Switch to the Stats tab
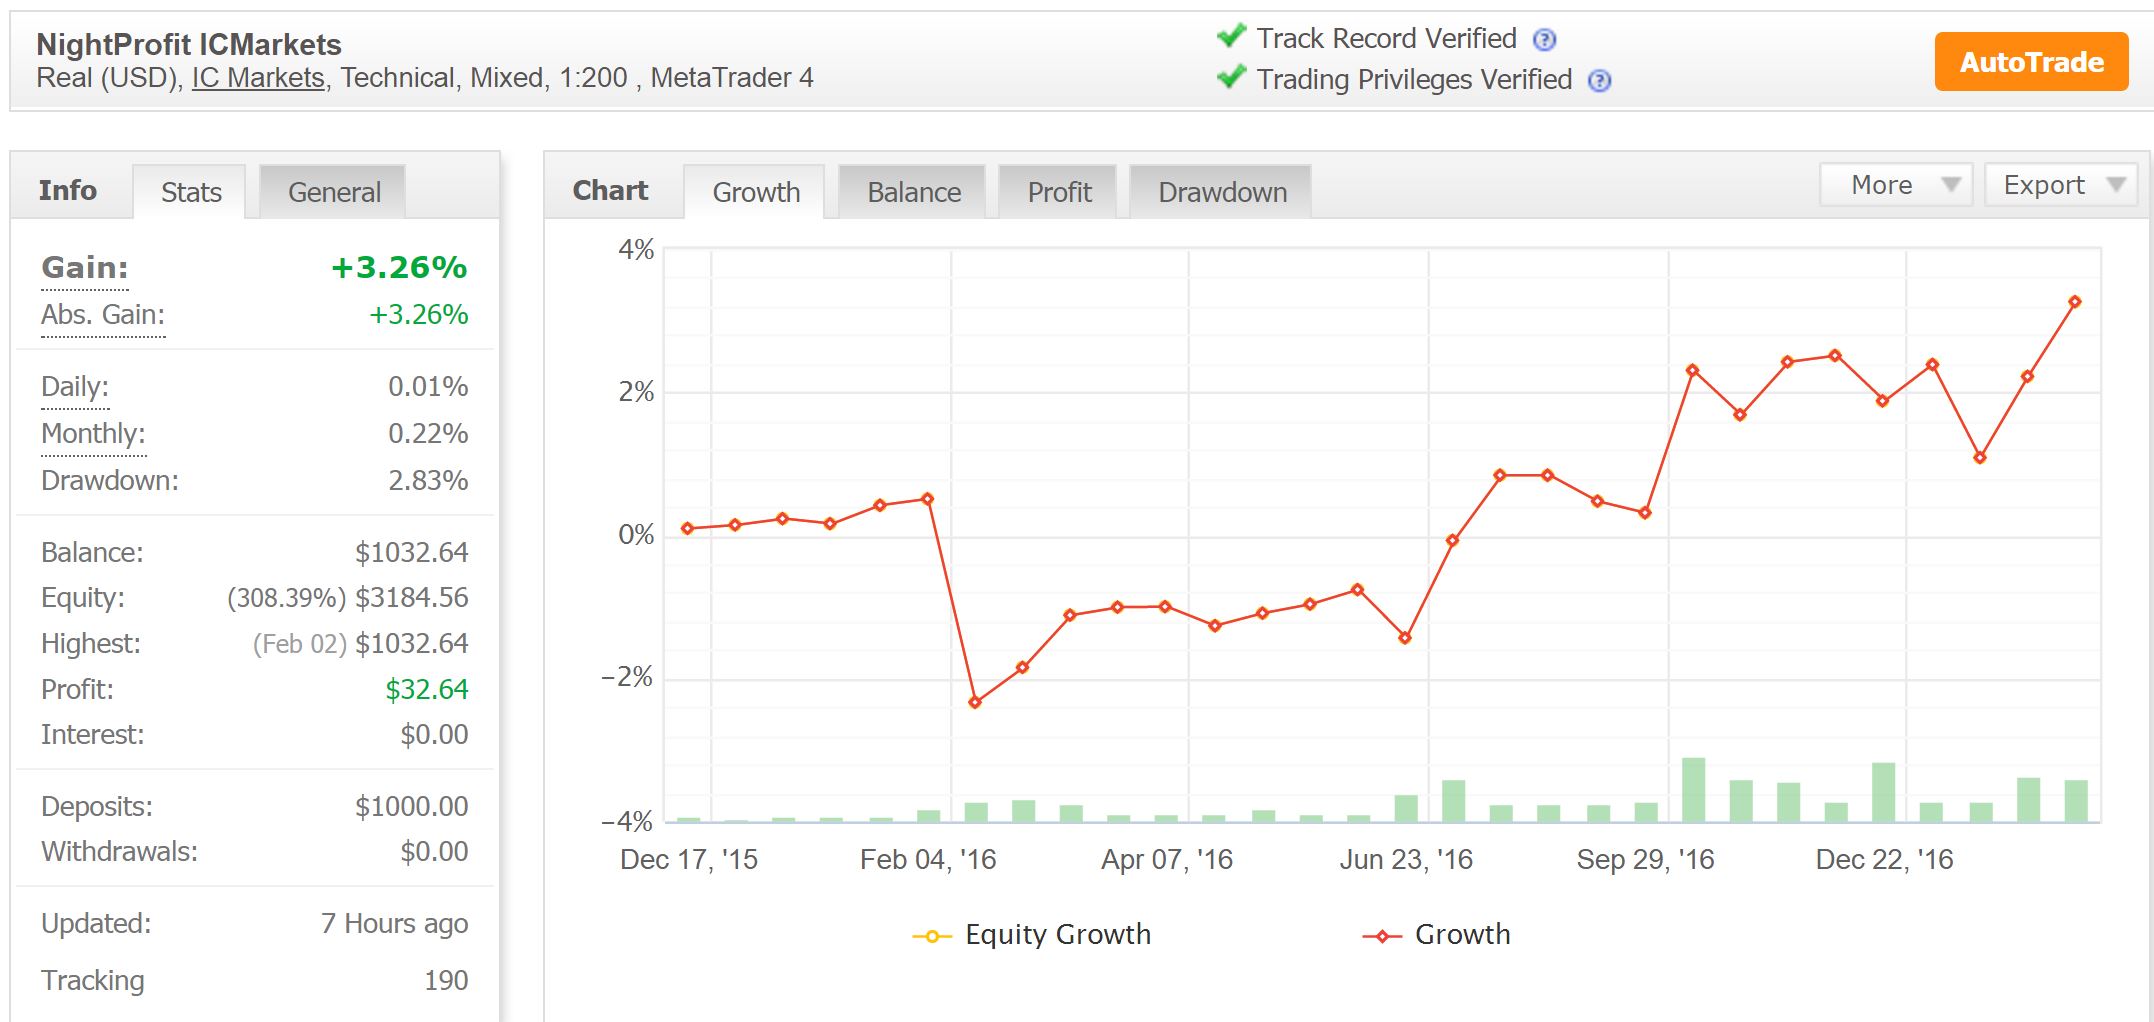The height and width of the screenshot is (1022, 2154). (x=190, y=192)
